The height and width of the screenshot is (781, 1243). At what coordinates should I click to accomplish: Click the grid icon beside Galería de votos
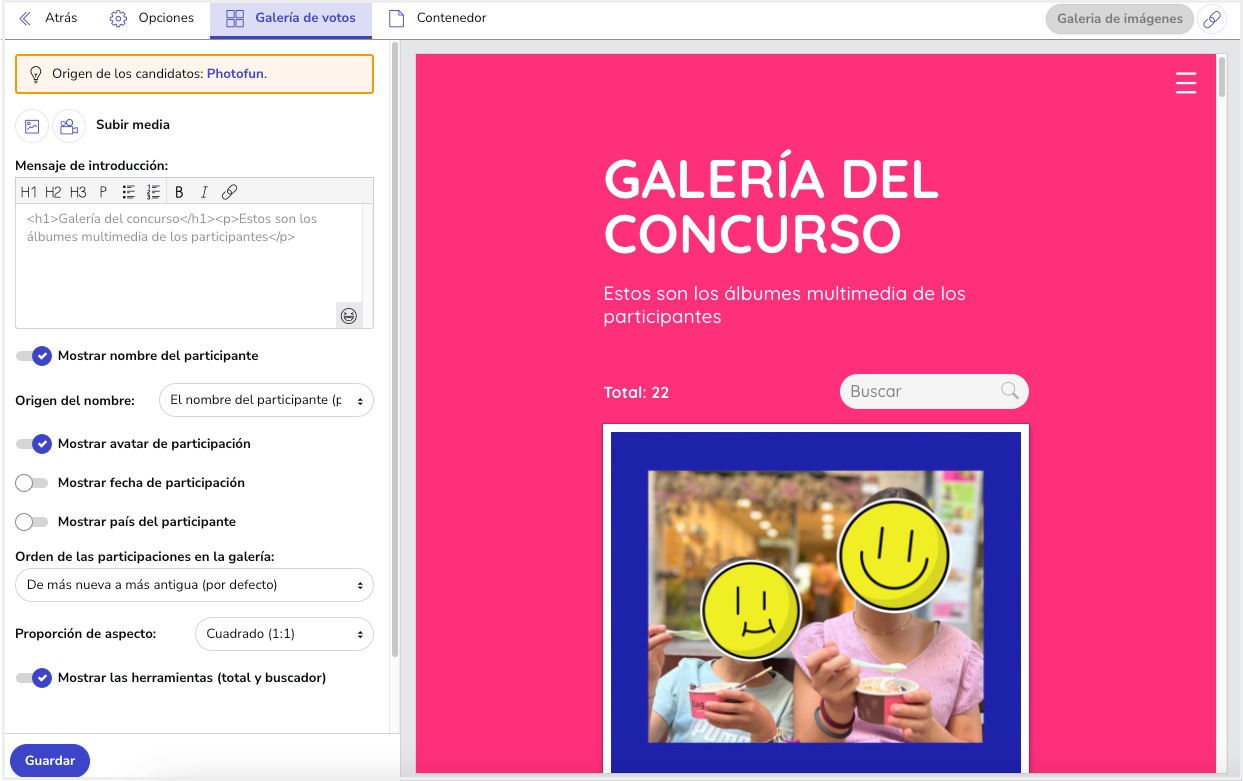click(235, 19)
